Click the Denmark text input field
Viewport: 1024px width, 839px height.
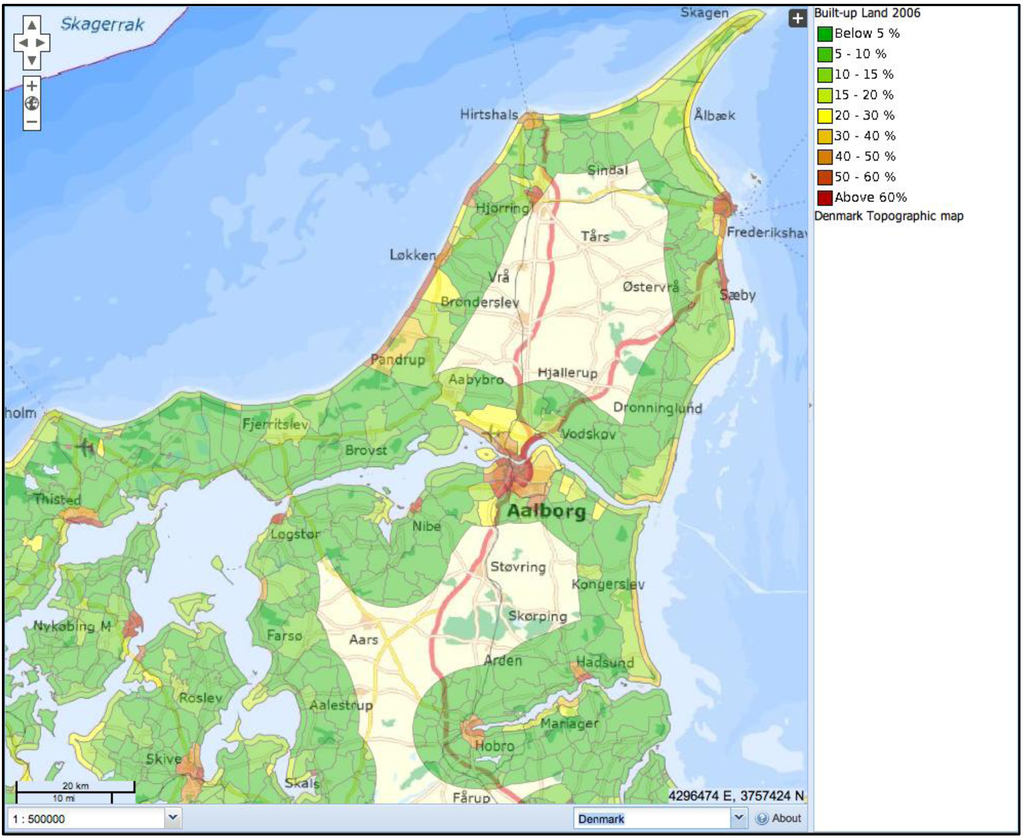[652, 818]
